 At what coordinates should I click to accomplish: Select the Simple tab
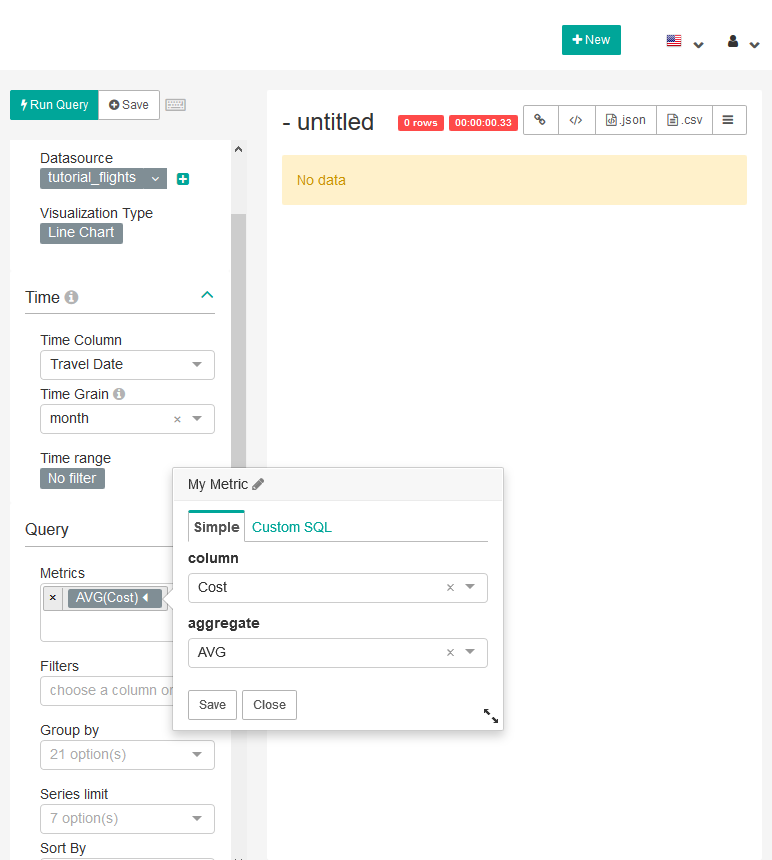pyautogui.click(x=216, y=527)
